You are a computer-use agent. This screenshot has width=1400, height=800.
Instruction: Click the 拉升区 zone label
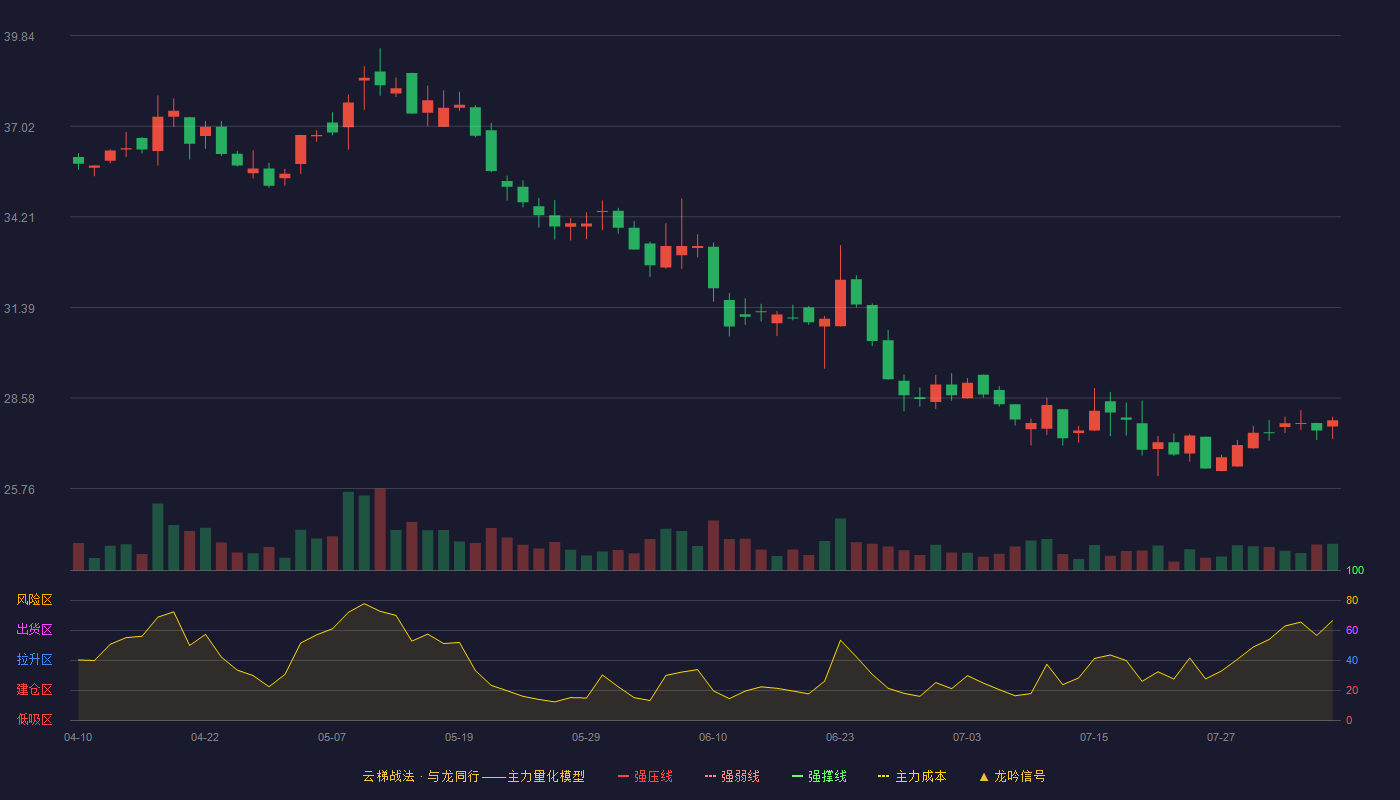point(34,660)
